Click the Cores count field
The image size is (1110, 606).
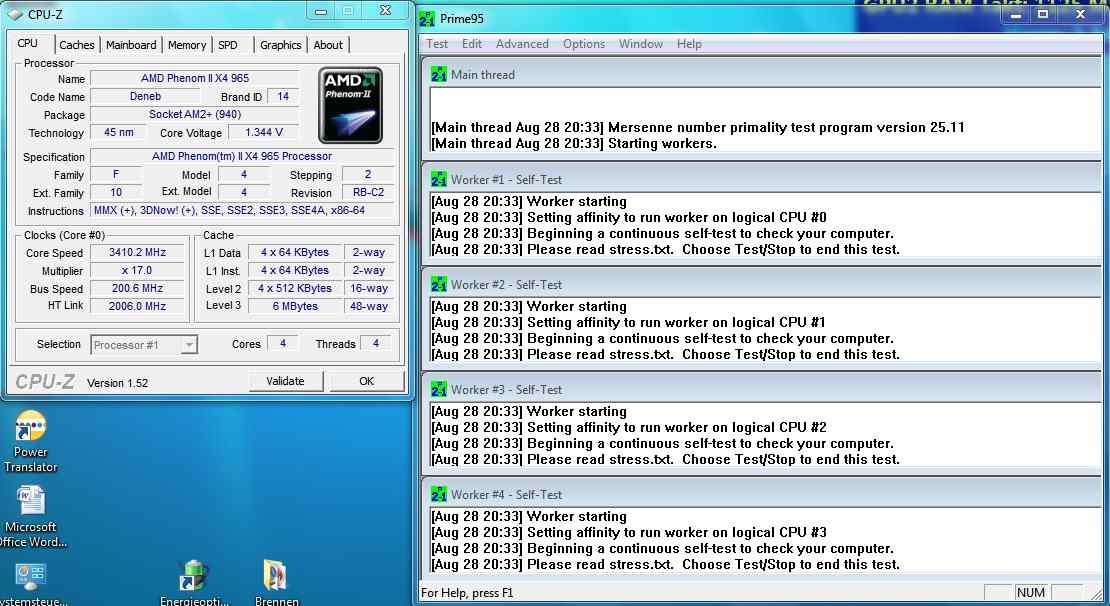click(282, 343)
